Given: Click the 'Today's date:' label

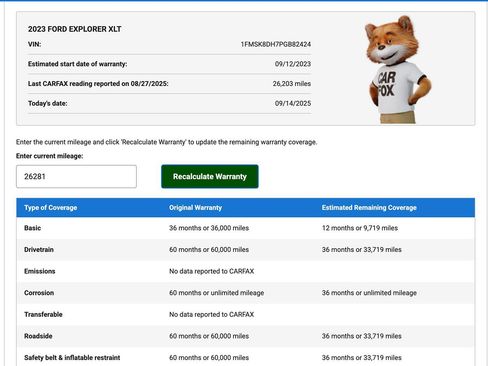Looking at the screenshot, I should tap(48, 103).
